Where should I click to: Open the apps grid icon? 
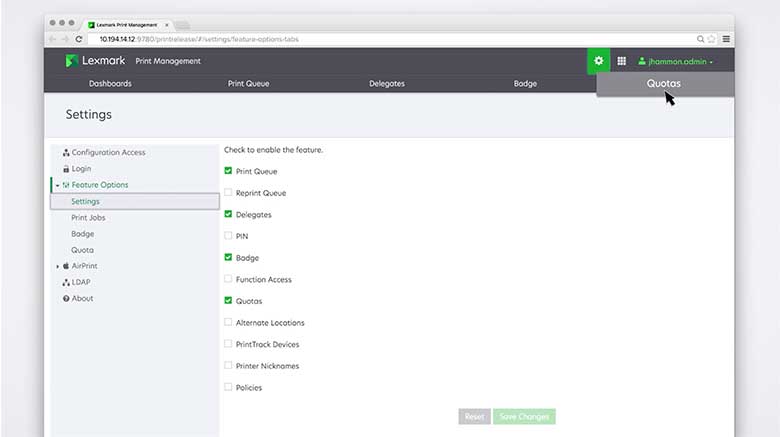point(621,61)
